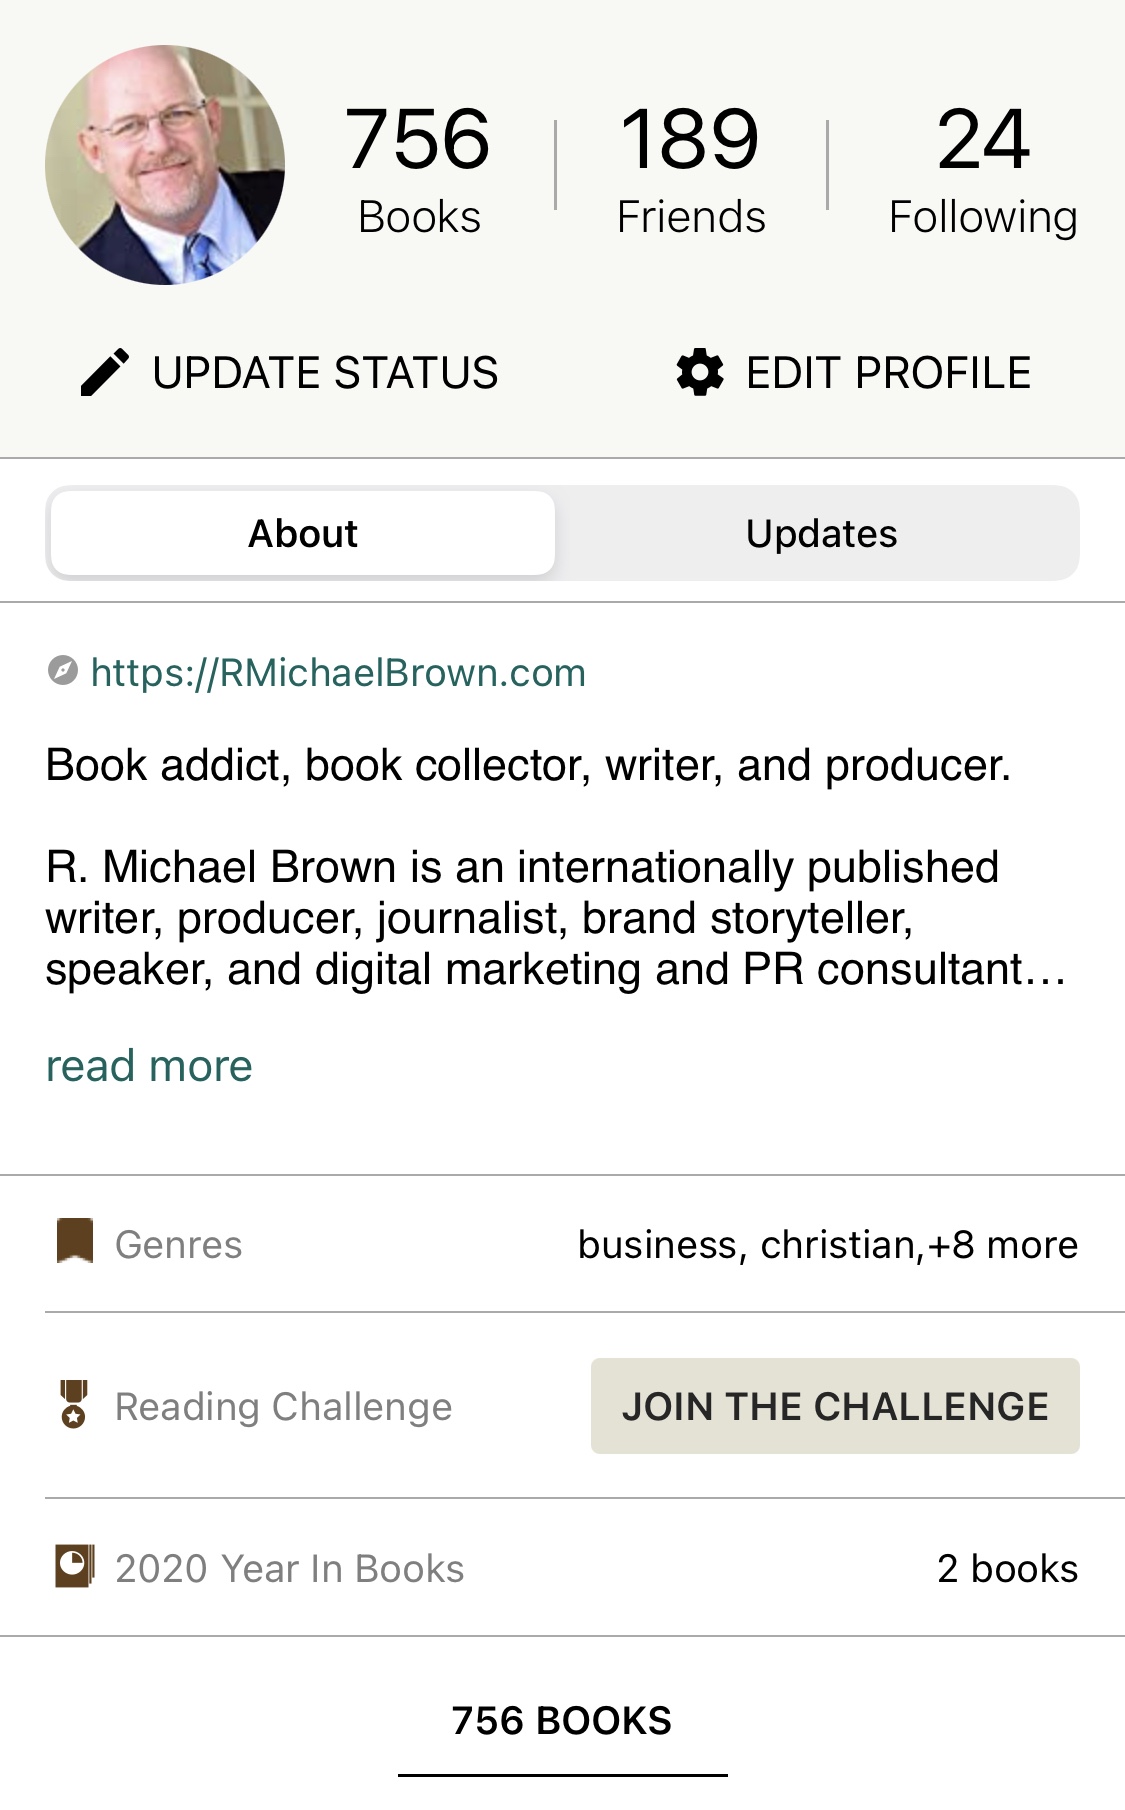1125x1810 pixels.
Task: Open the RMichaelBrown.com website link
Action: point(338,673)
